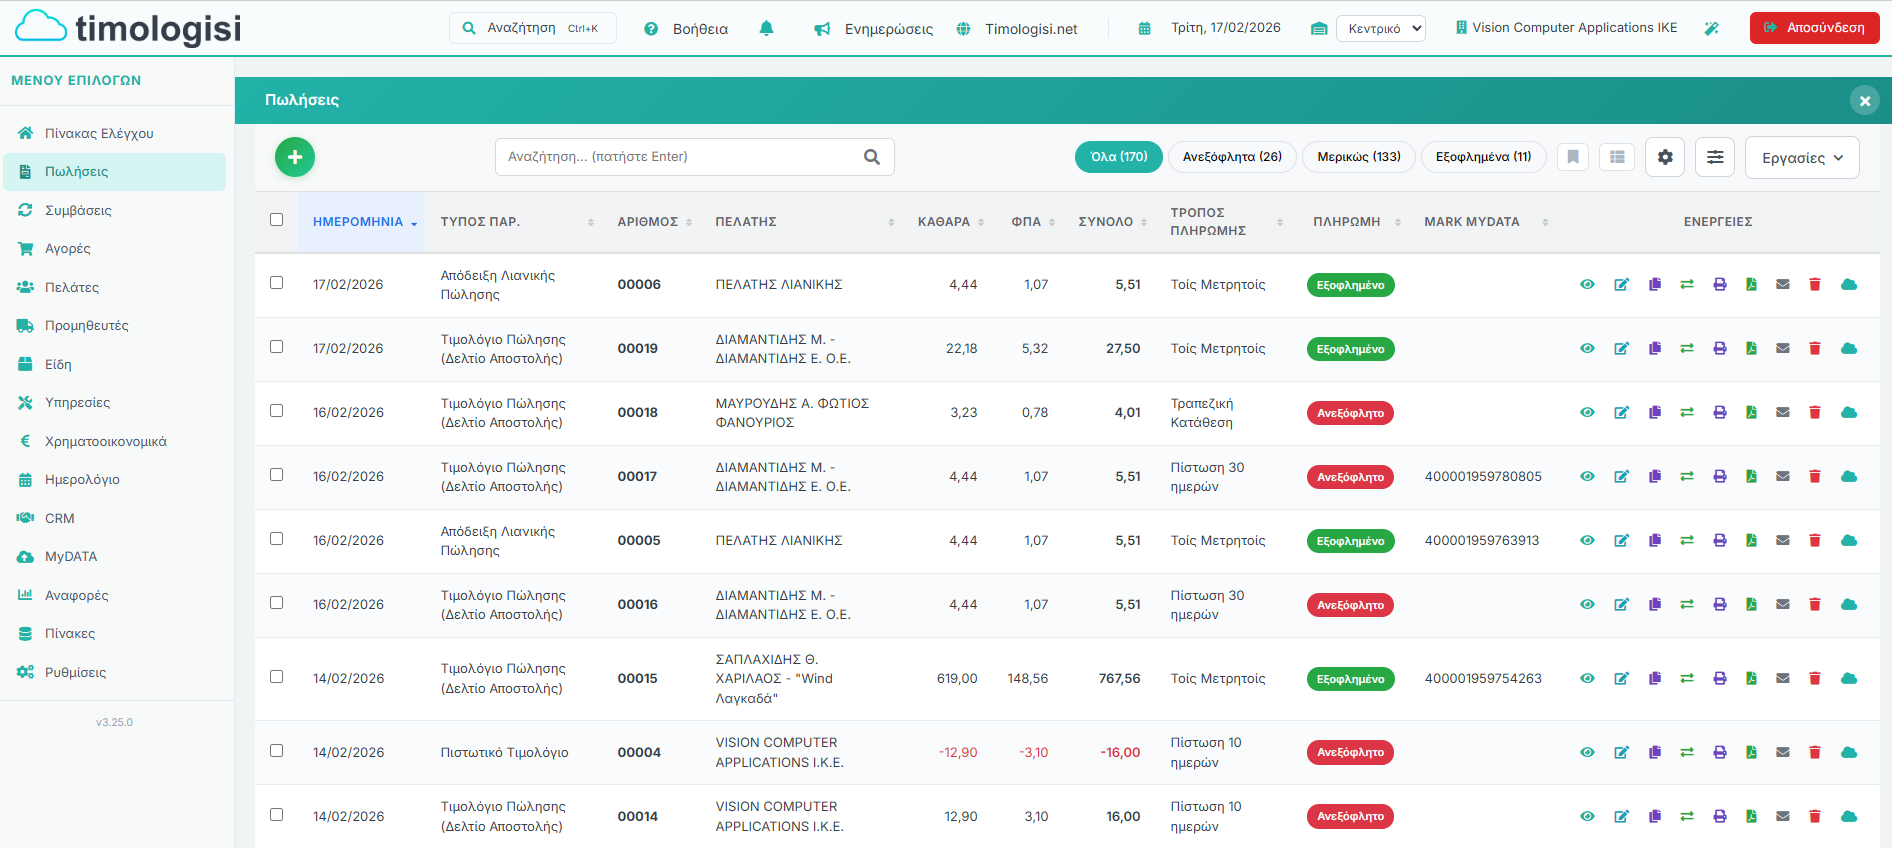This screenshot has height=848, width=1892.
Task: Open Πελάτες in the sidebar menu
Action: click(x=72, y=287)
